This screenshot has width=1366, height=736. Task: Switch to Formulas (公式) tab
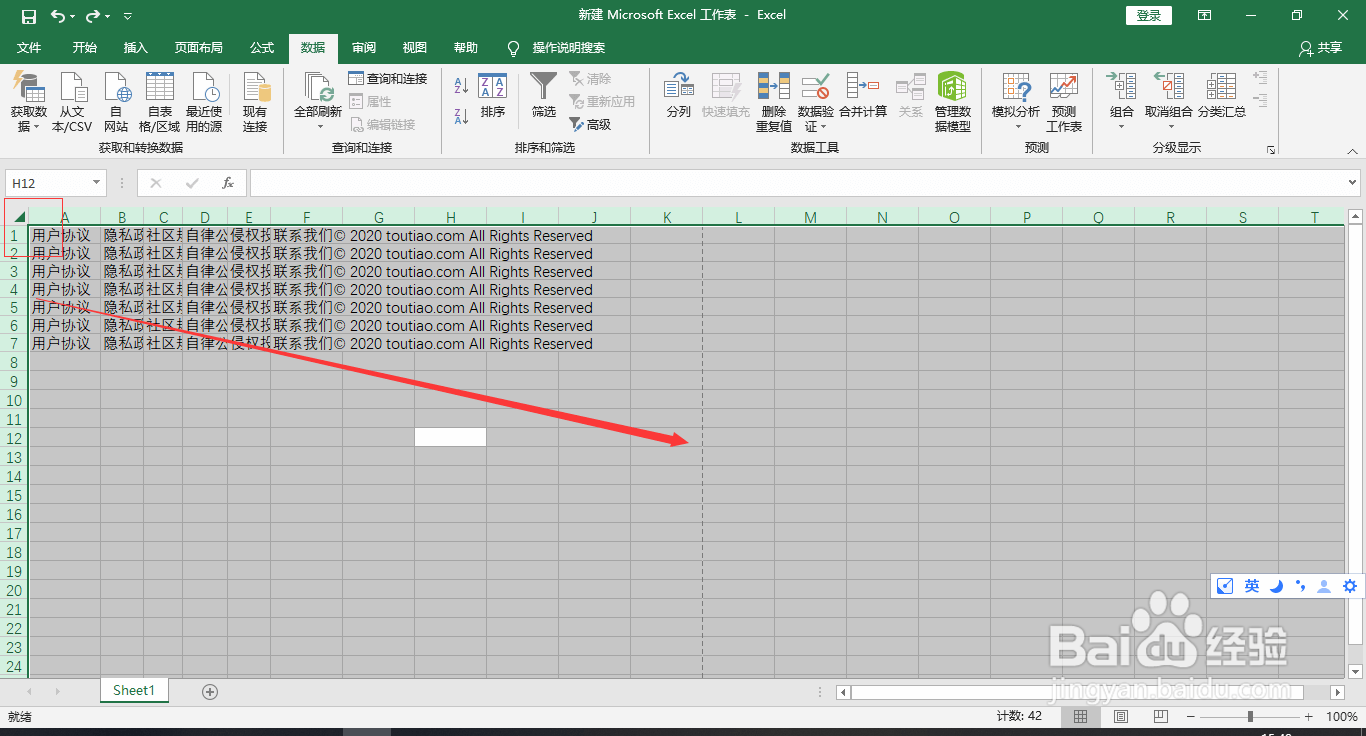(x=262, y=47)
